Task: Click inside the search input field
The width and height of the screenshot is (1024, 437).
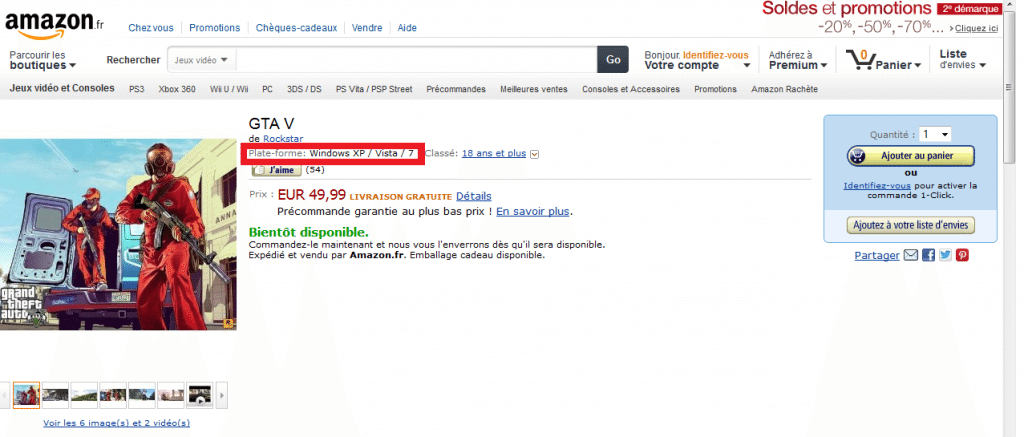Action: pos(417,59)
